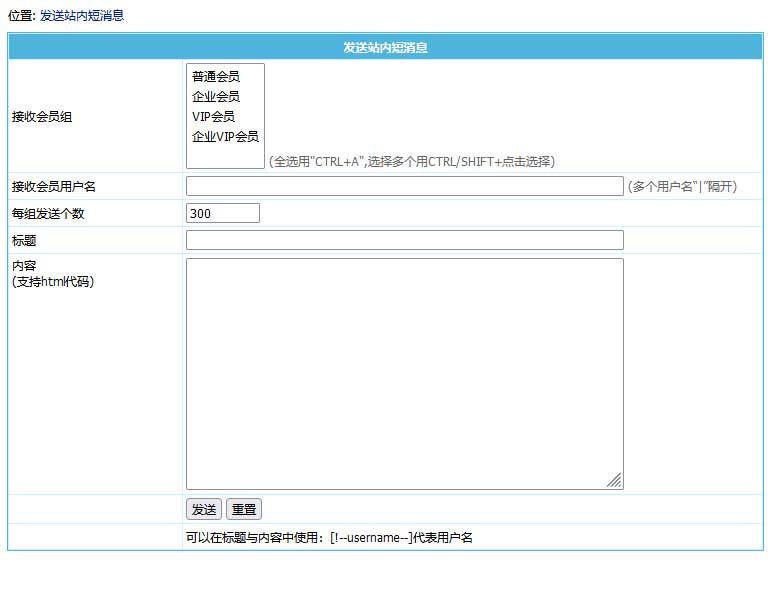Click the 每组发送个数 field showing 300
770x595 pixels.
click(x=222, y=213)
